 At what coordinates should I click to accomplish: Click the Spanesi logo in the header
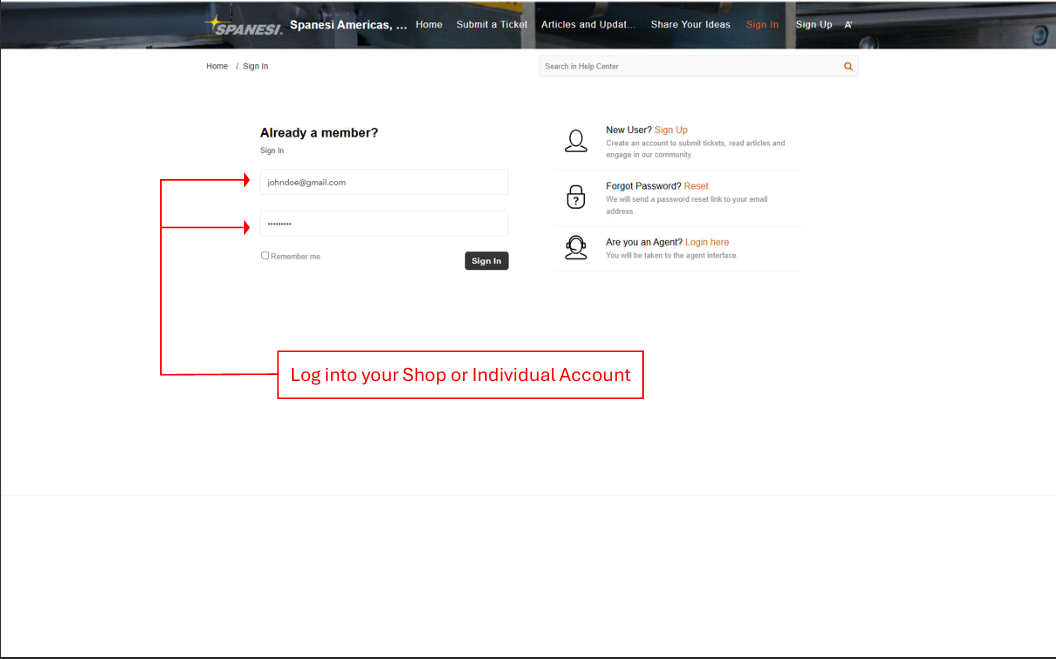coord(244,25)
